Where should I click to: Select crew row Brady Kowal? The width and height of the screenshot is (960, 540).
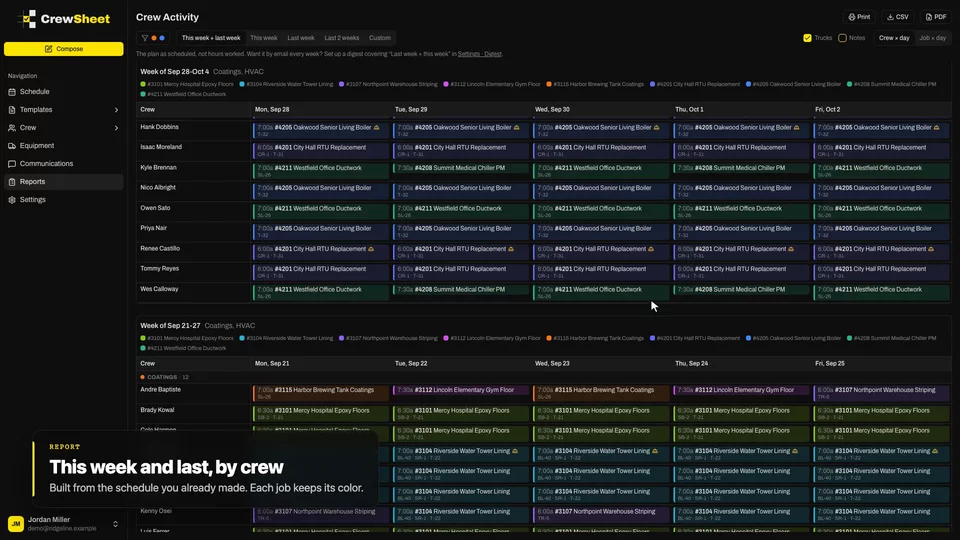[157, 410]
